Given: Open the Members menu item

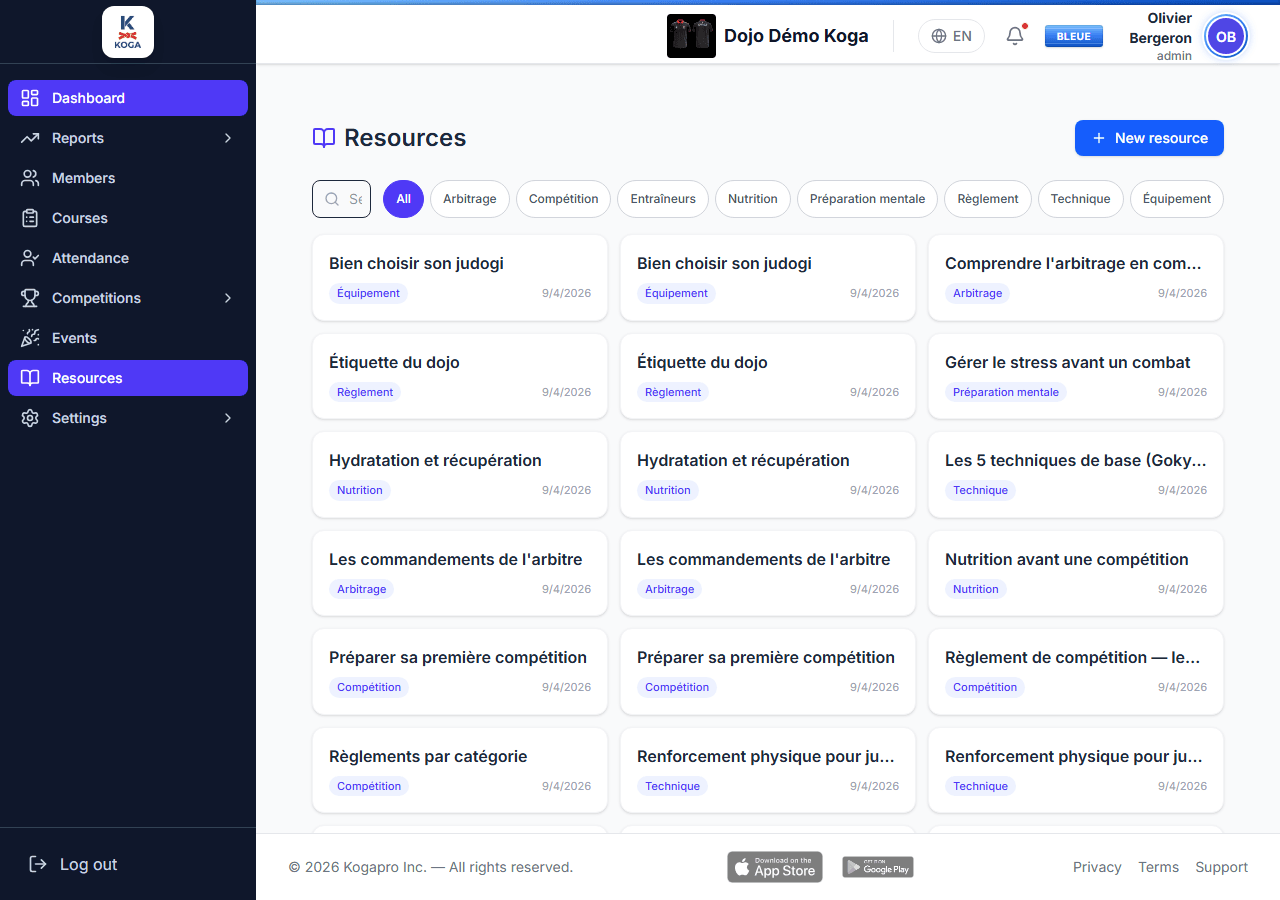Looking at the screenshot, I should (x=128, y=178).
